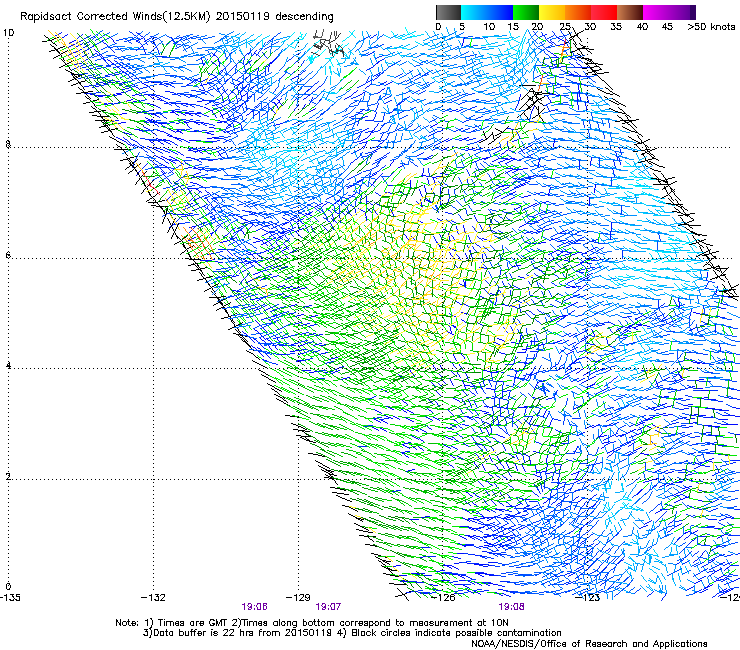Click the -129 longitude axis label
The width and height of the screenshot is (740, 650).
[298, 598]
